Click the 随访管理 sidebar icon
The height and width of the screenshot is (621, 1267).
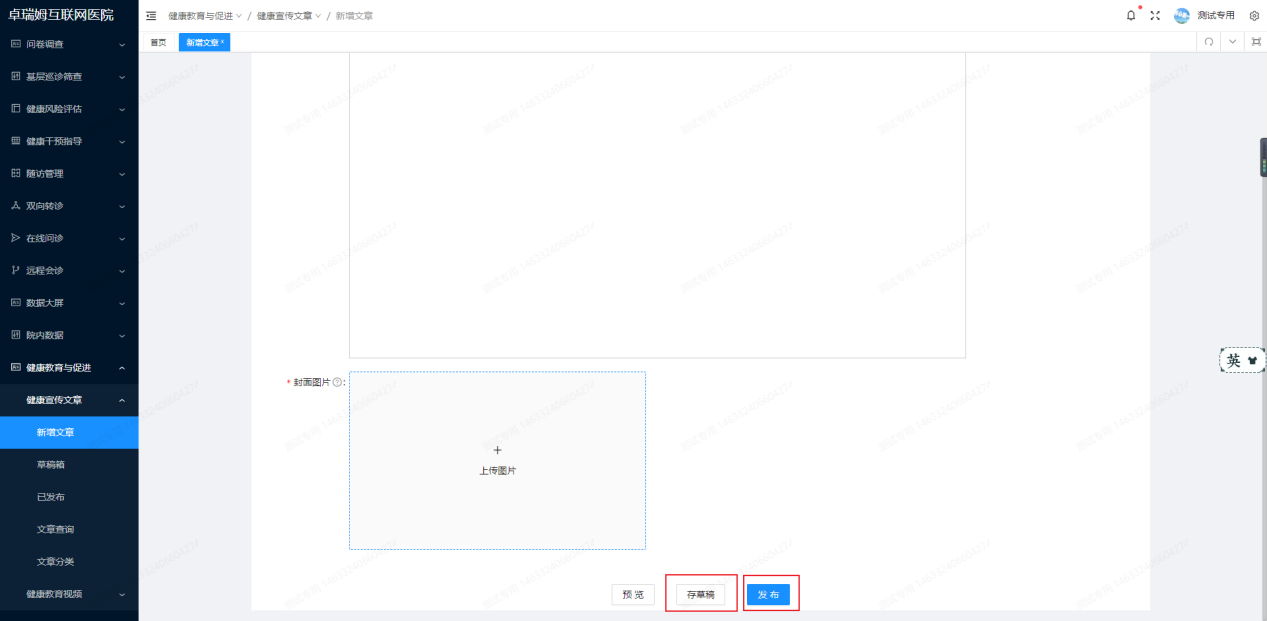(15, 173)
